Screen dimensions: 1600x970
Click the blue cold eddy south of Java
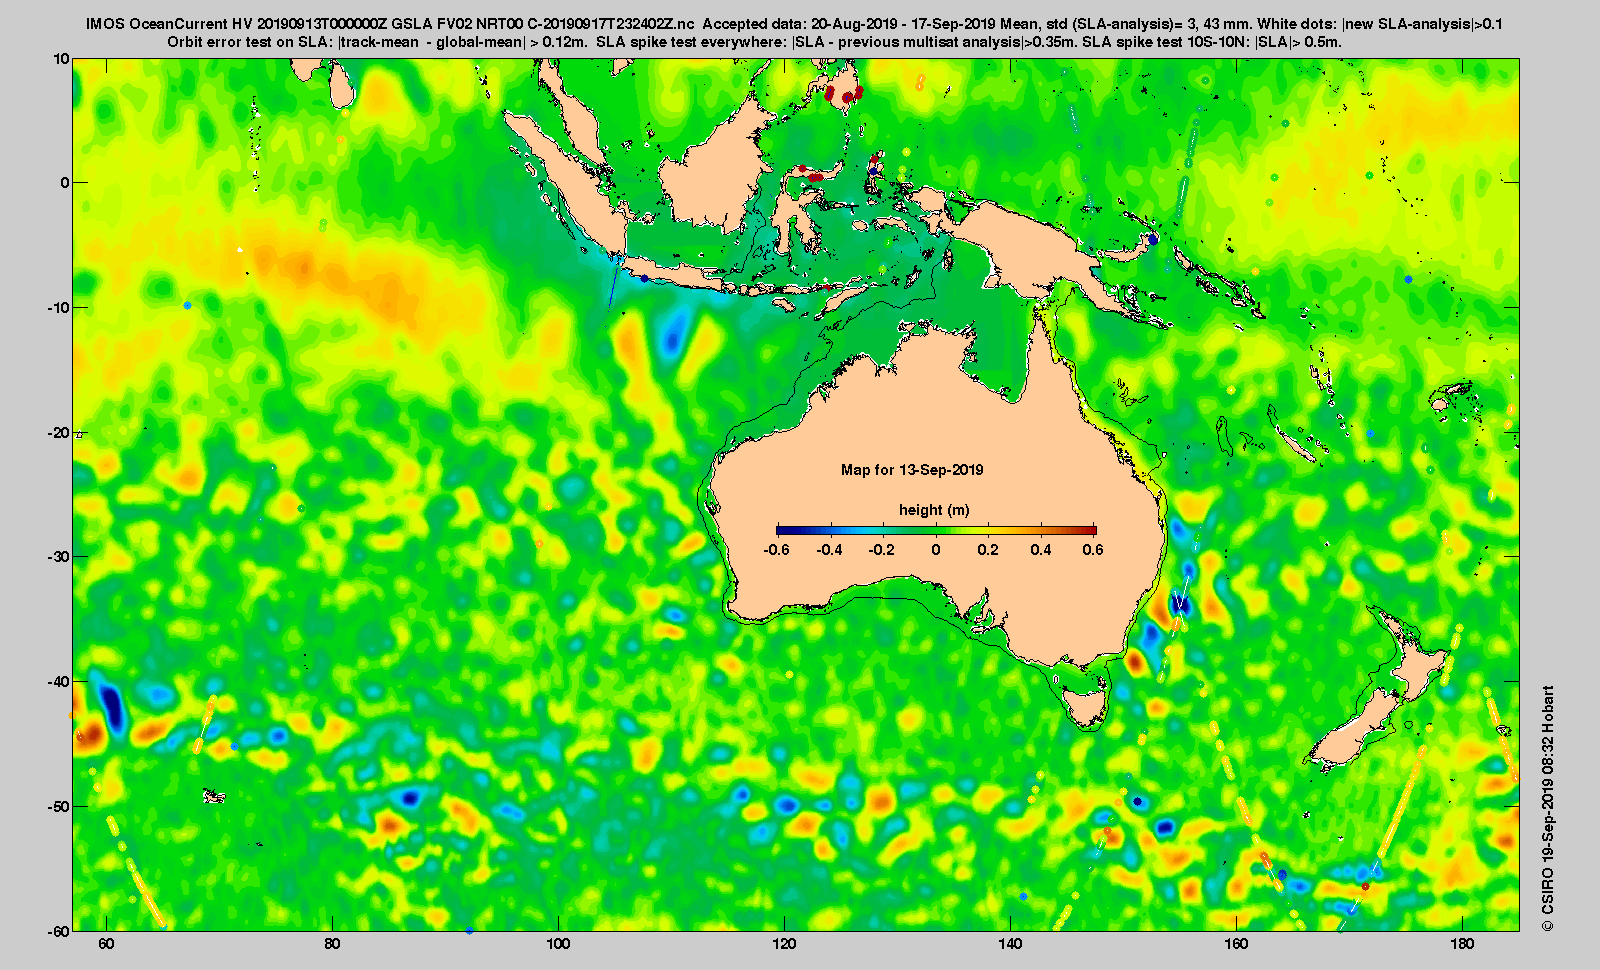[x=673, y=335]
